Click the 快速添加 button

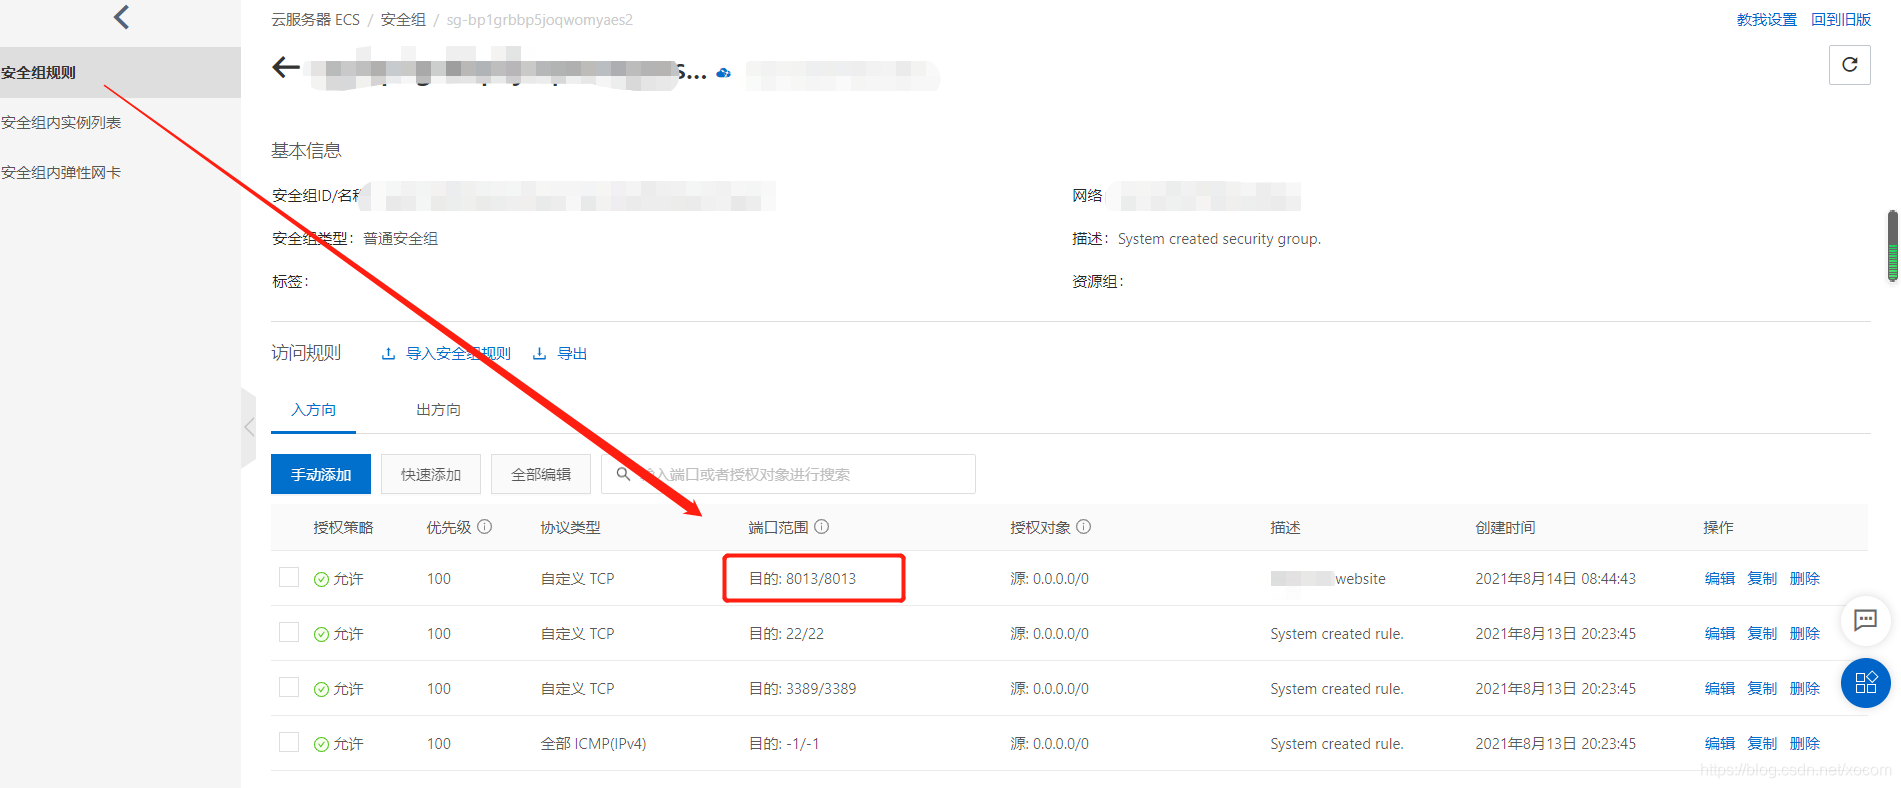pos(431,474)
